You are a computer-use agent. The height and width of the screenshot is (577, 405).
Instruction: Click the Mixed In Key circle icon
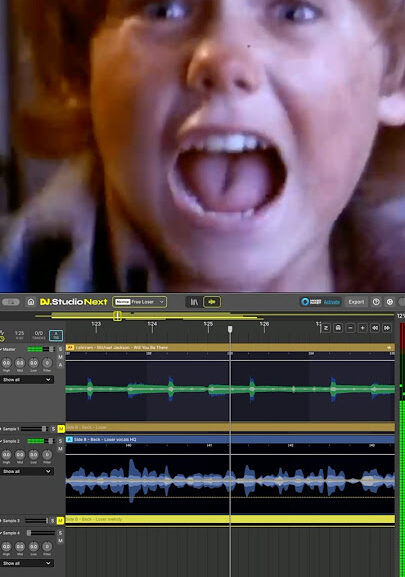pyautogui.click(x=305, y=302)
